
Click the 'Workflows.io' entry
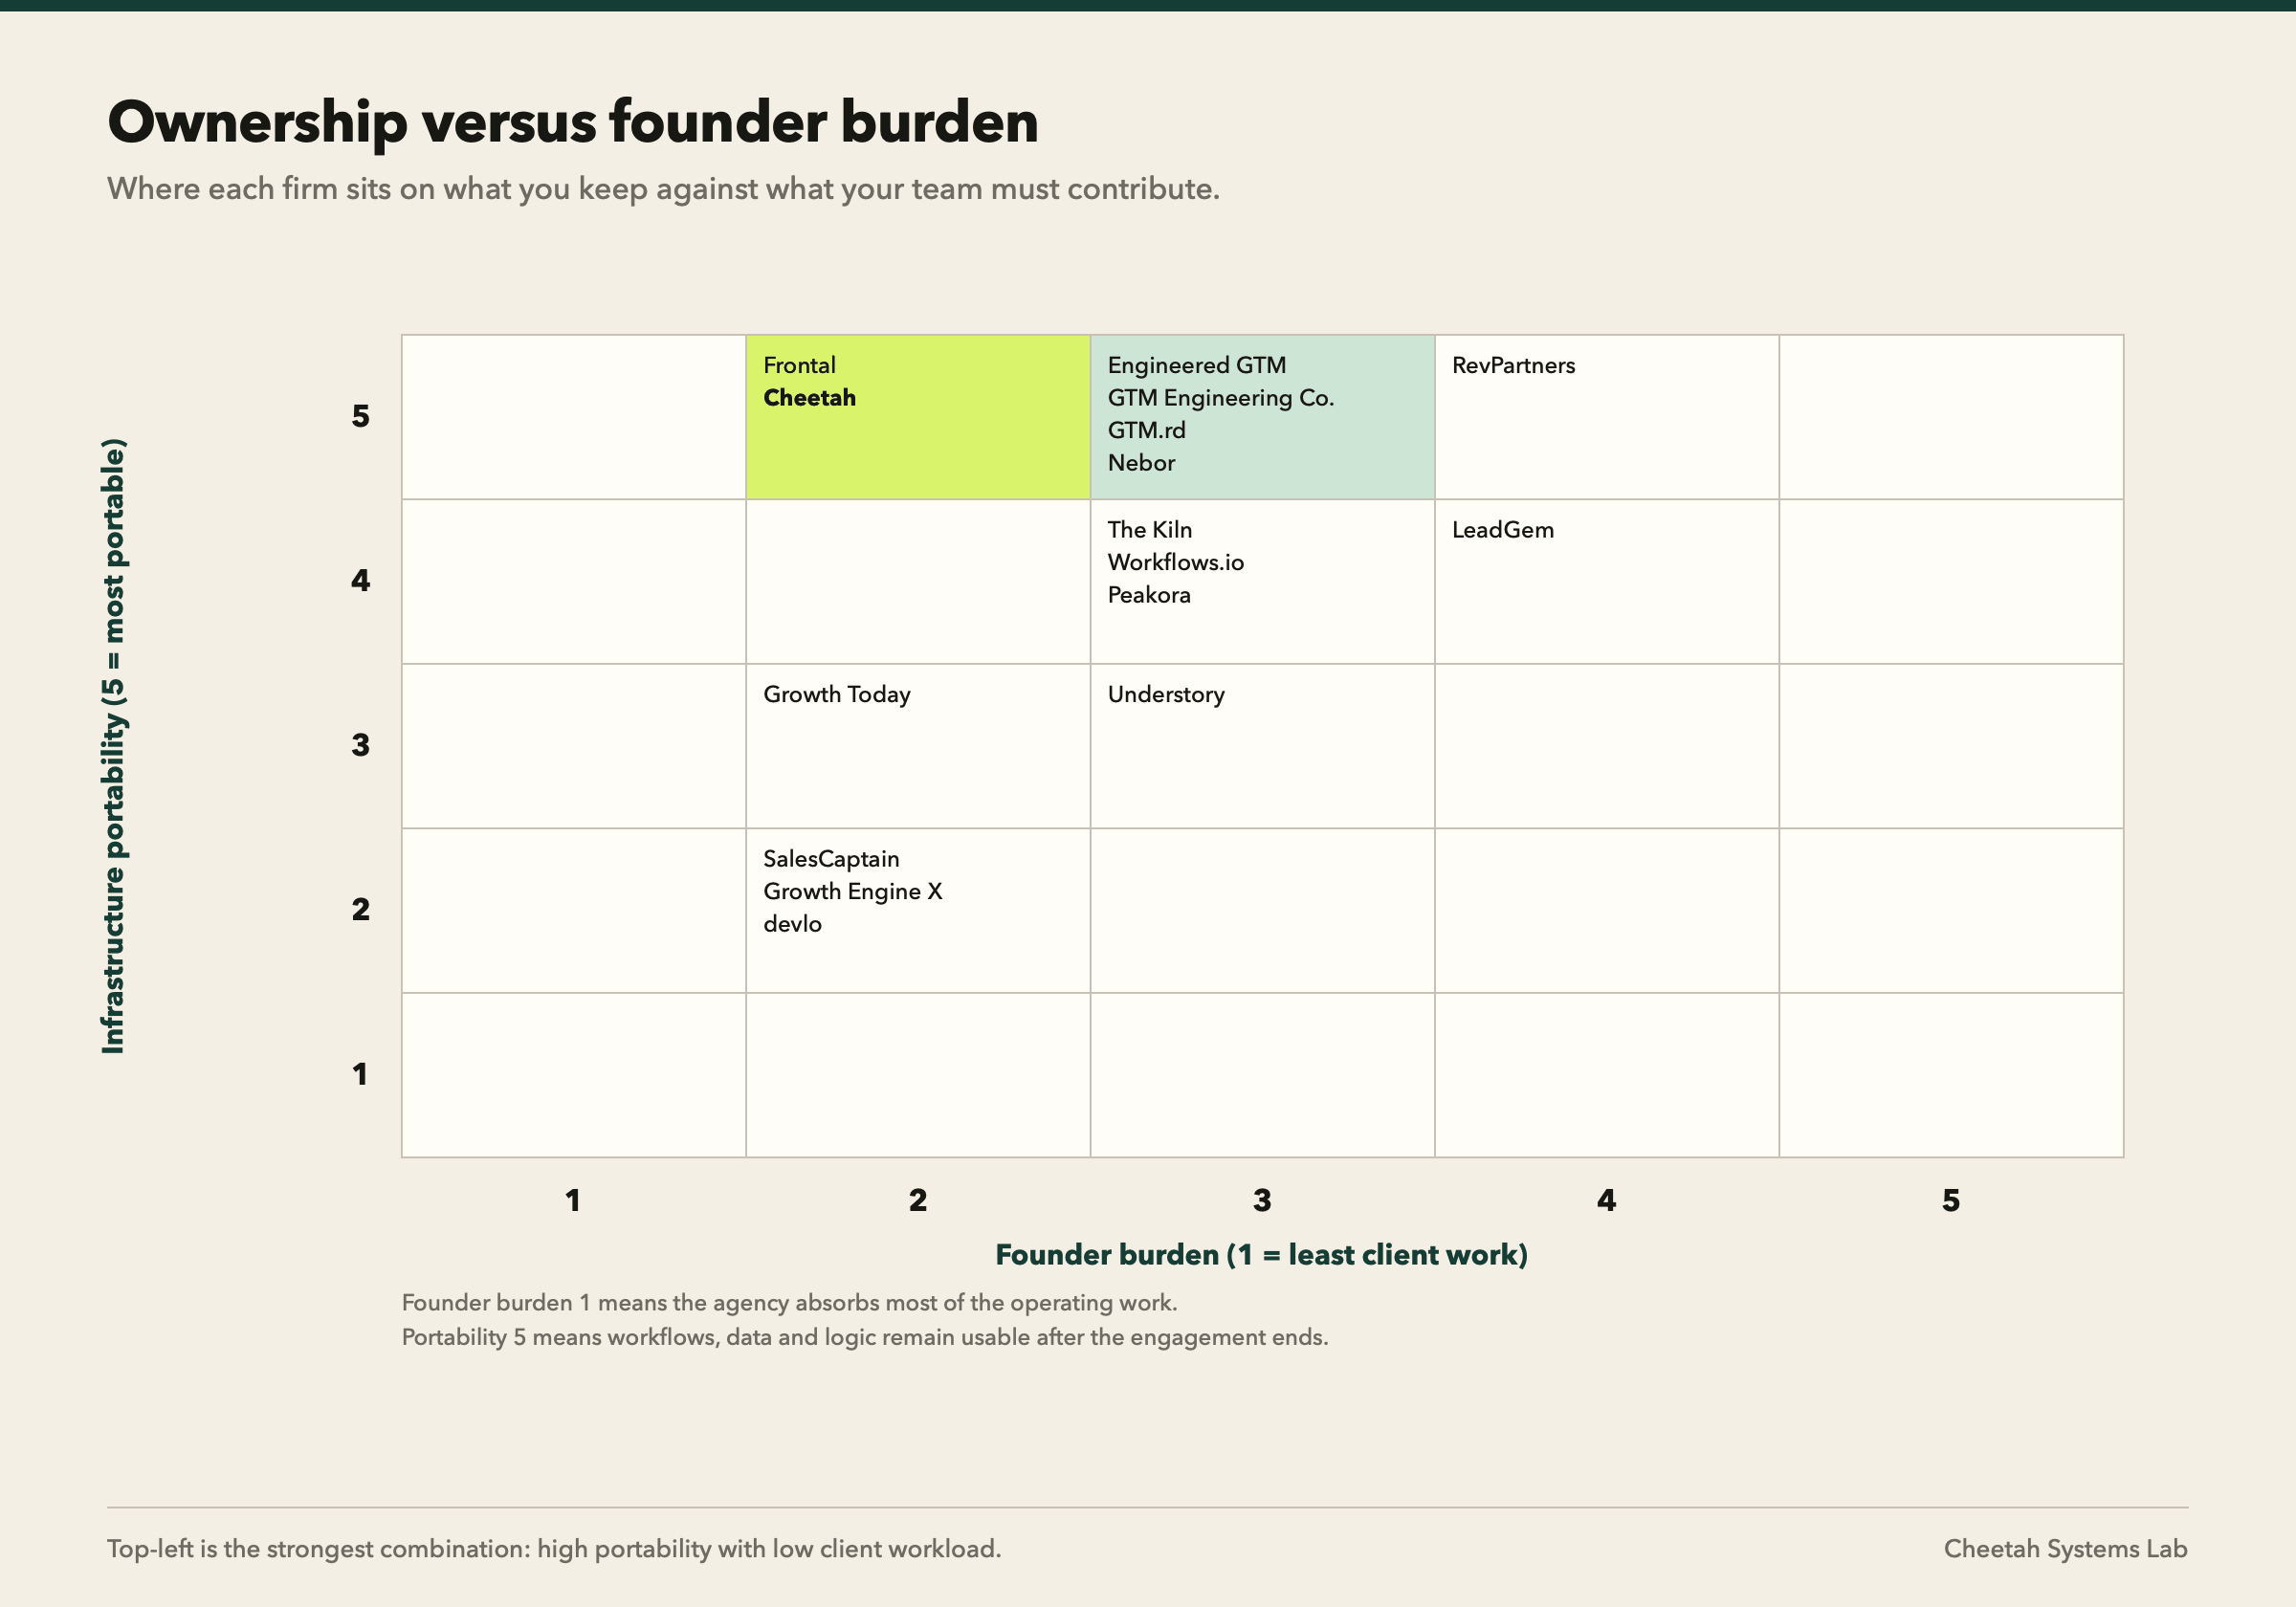pyautogui.click(x=1175, y=562)
